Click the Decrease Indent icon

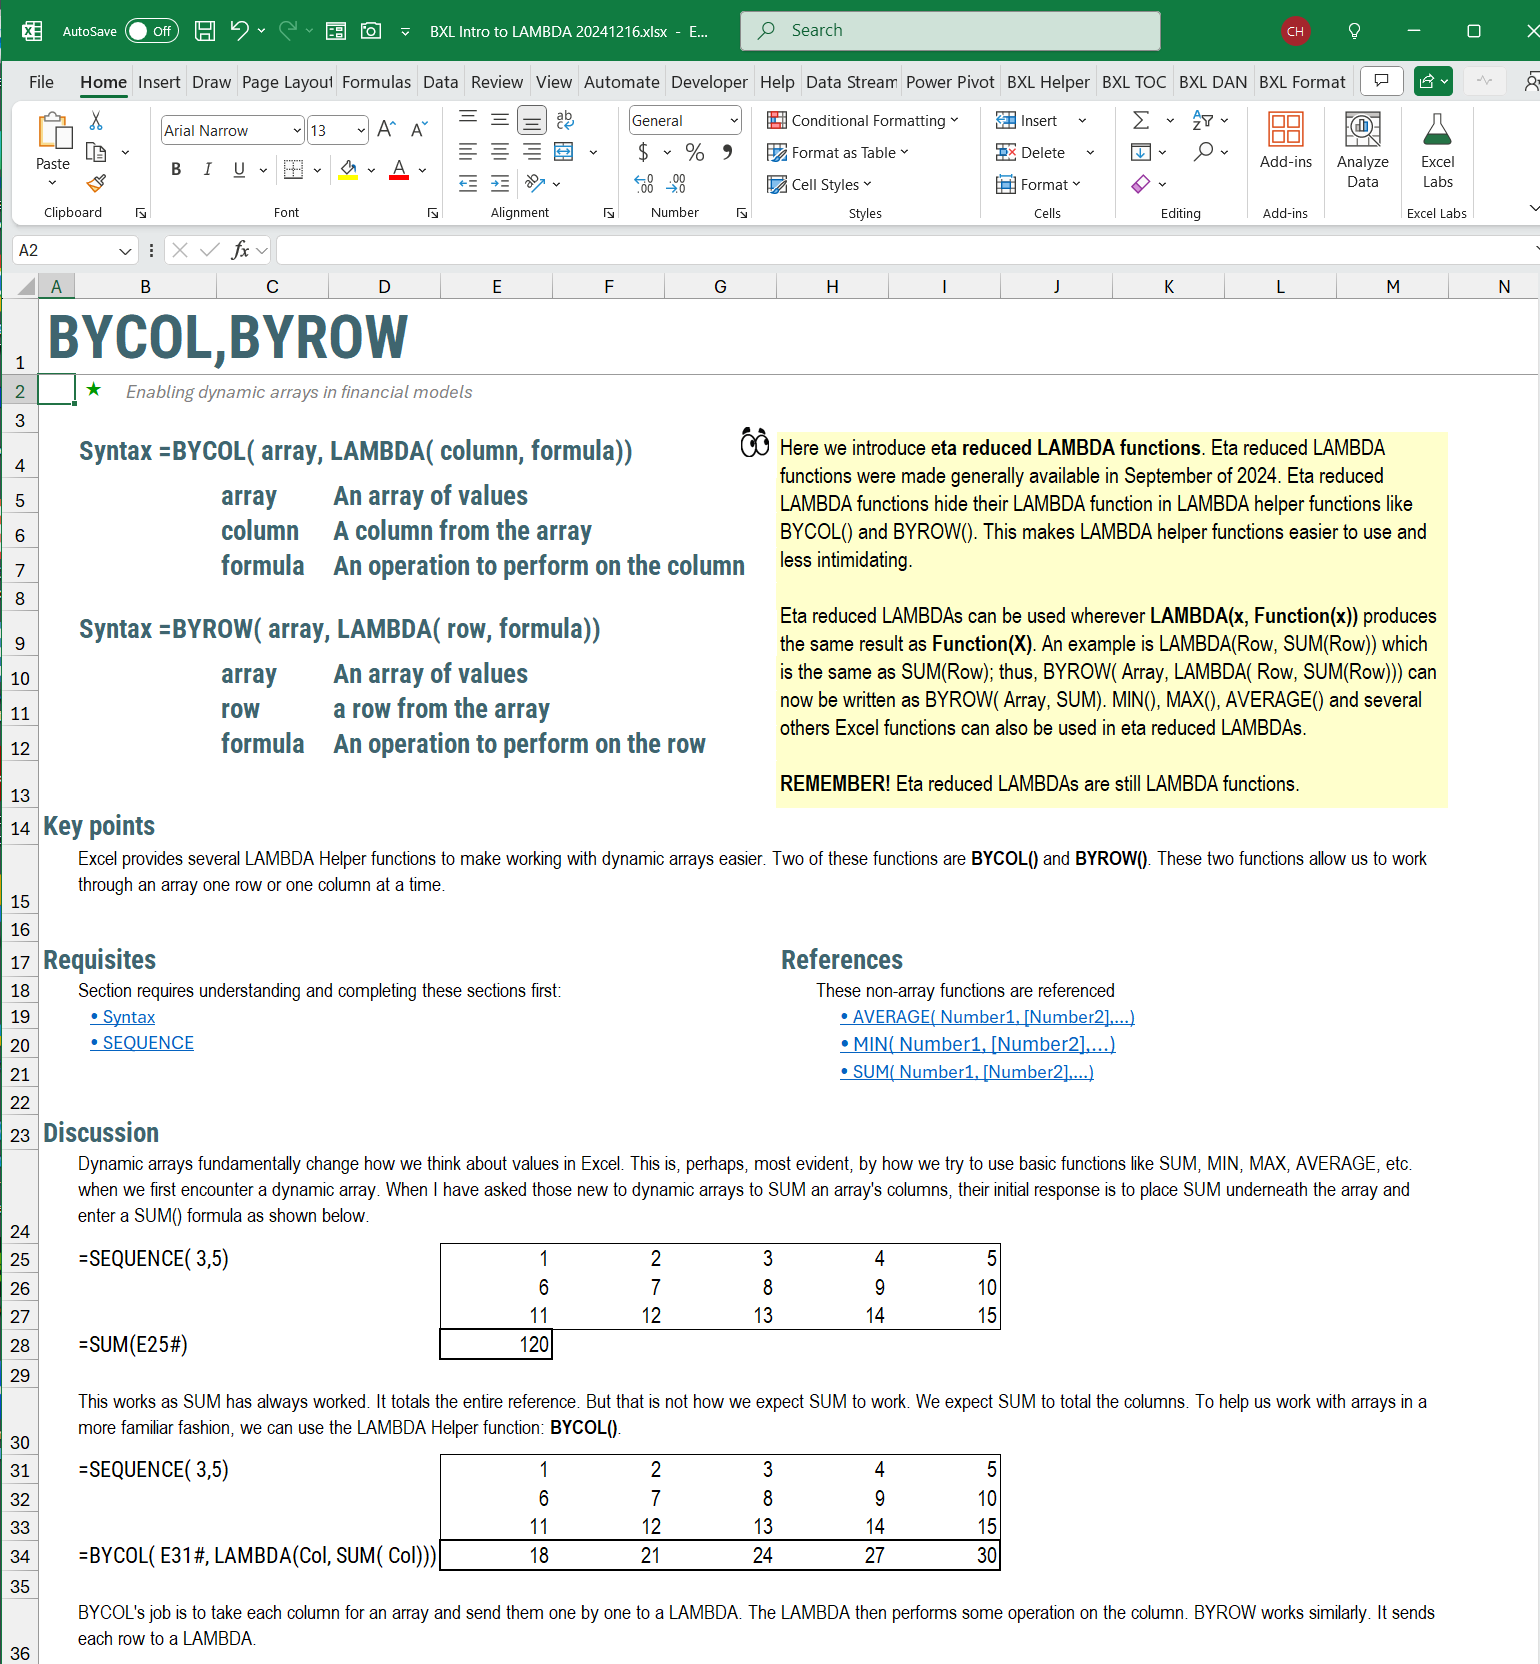point(468,183)
